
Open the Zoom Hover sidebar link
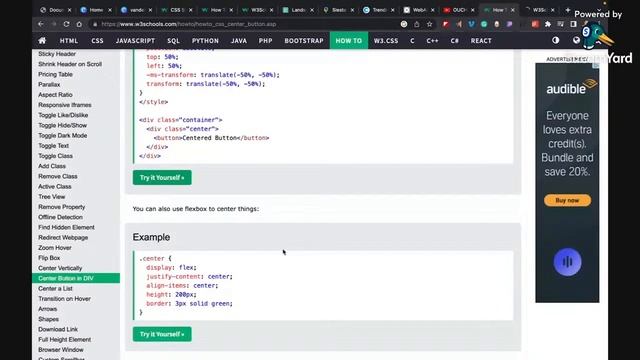point(55,248)
